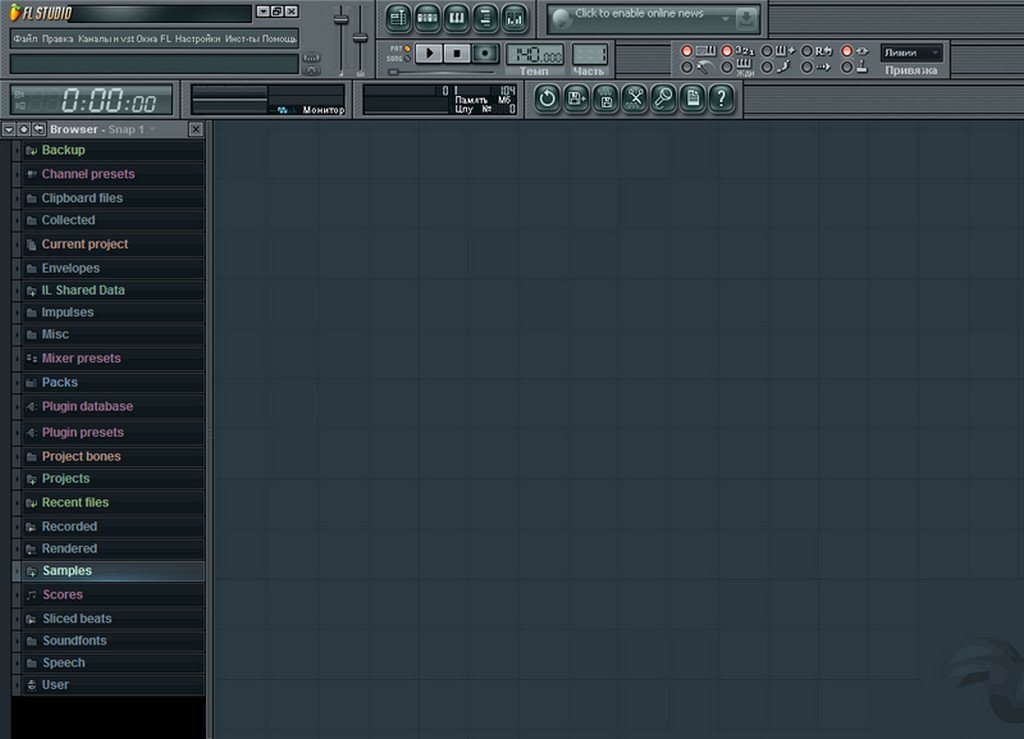1024x739 pixels.
Task: Open the microphone one-click recording icon
Action: 663,98
